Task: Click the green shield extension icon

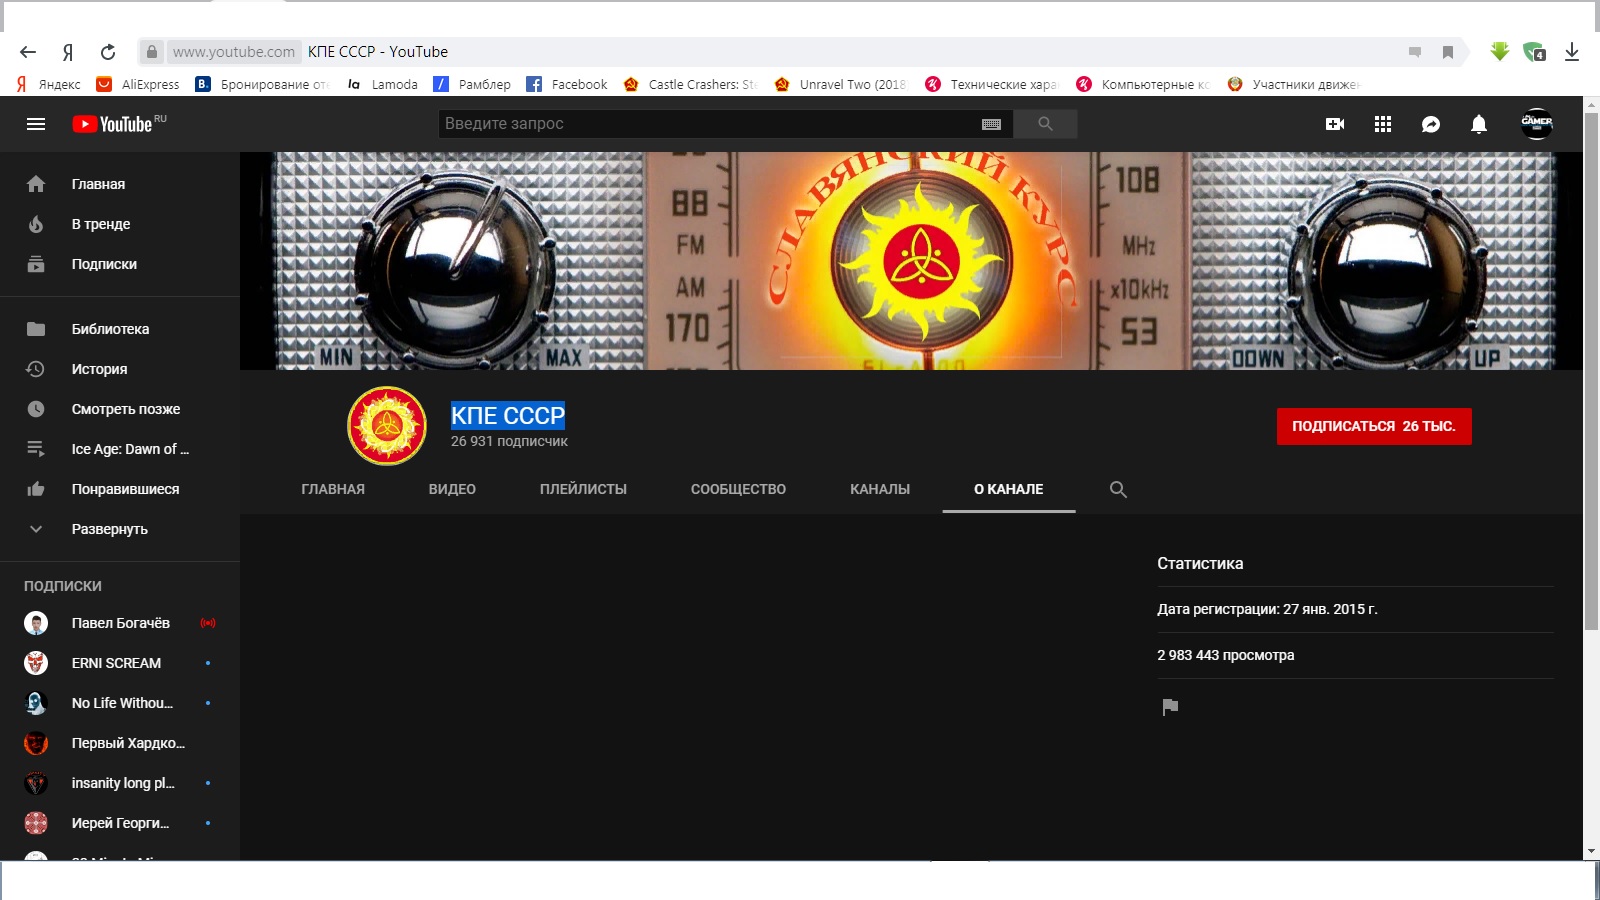Action: click(1534, 51)
